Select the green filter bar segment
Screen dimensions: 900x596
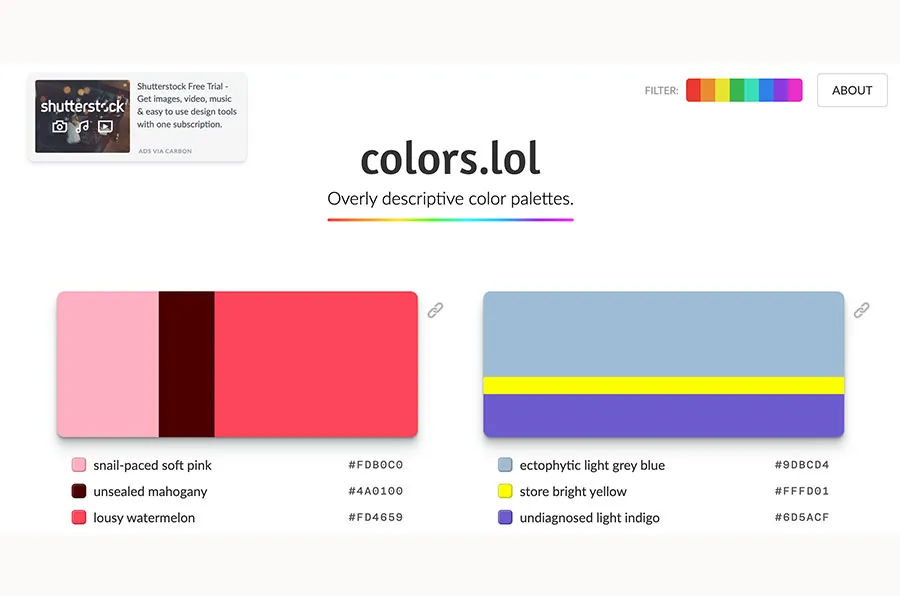pyautogui.click(x=736, y=89)
